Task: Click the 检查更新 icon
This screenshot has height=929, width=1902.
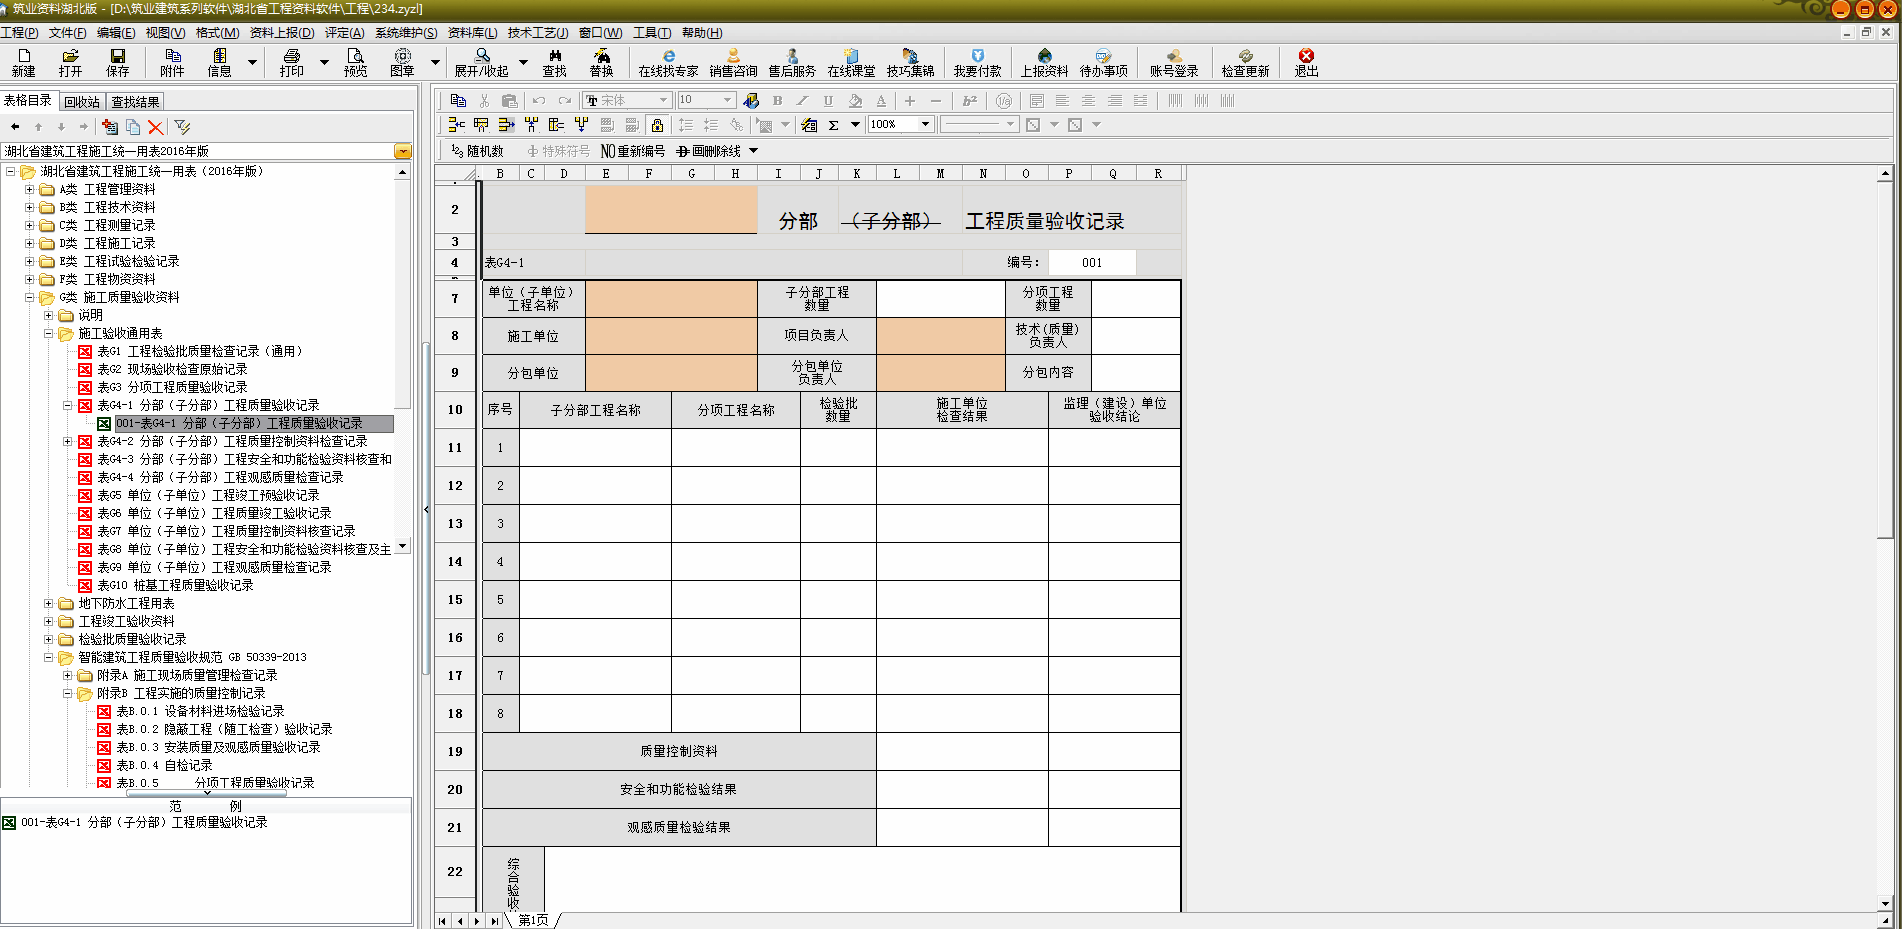Action: [x=1245, y=62]
